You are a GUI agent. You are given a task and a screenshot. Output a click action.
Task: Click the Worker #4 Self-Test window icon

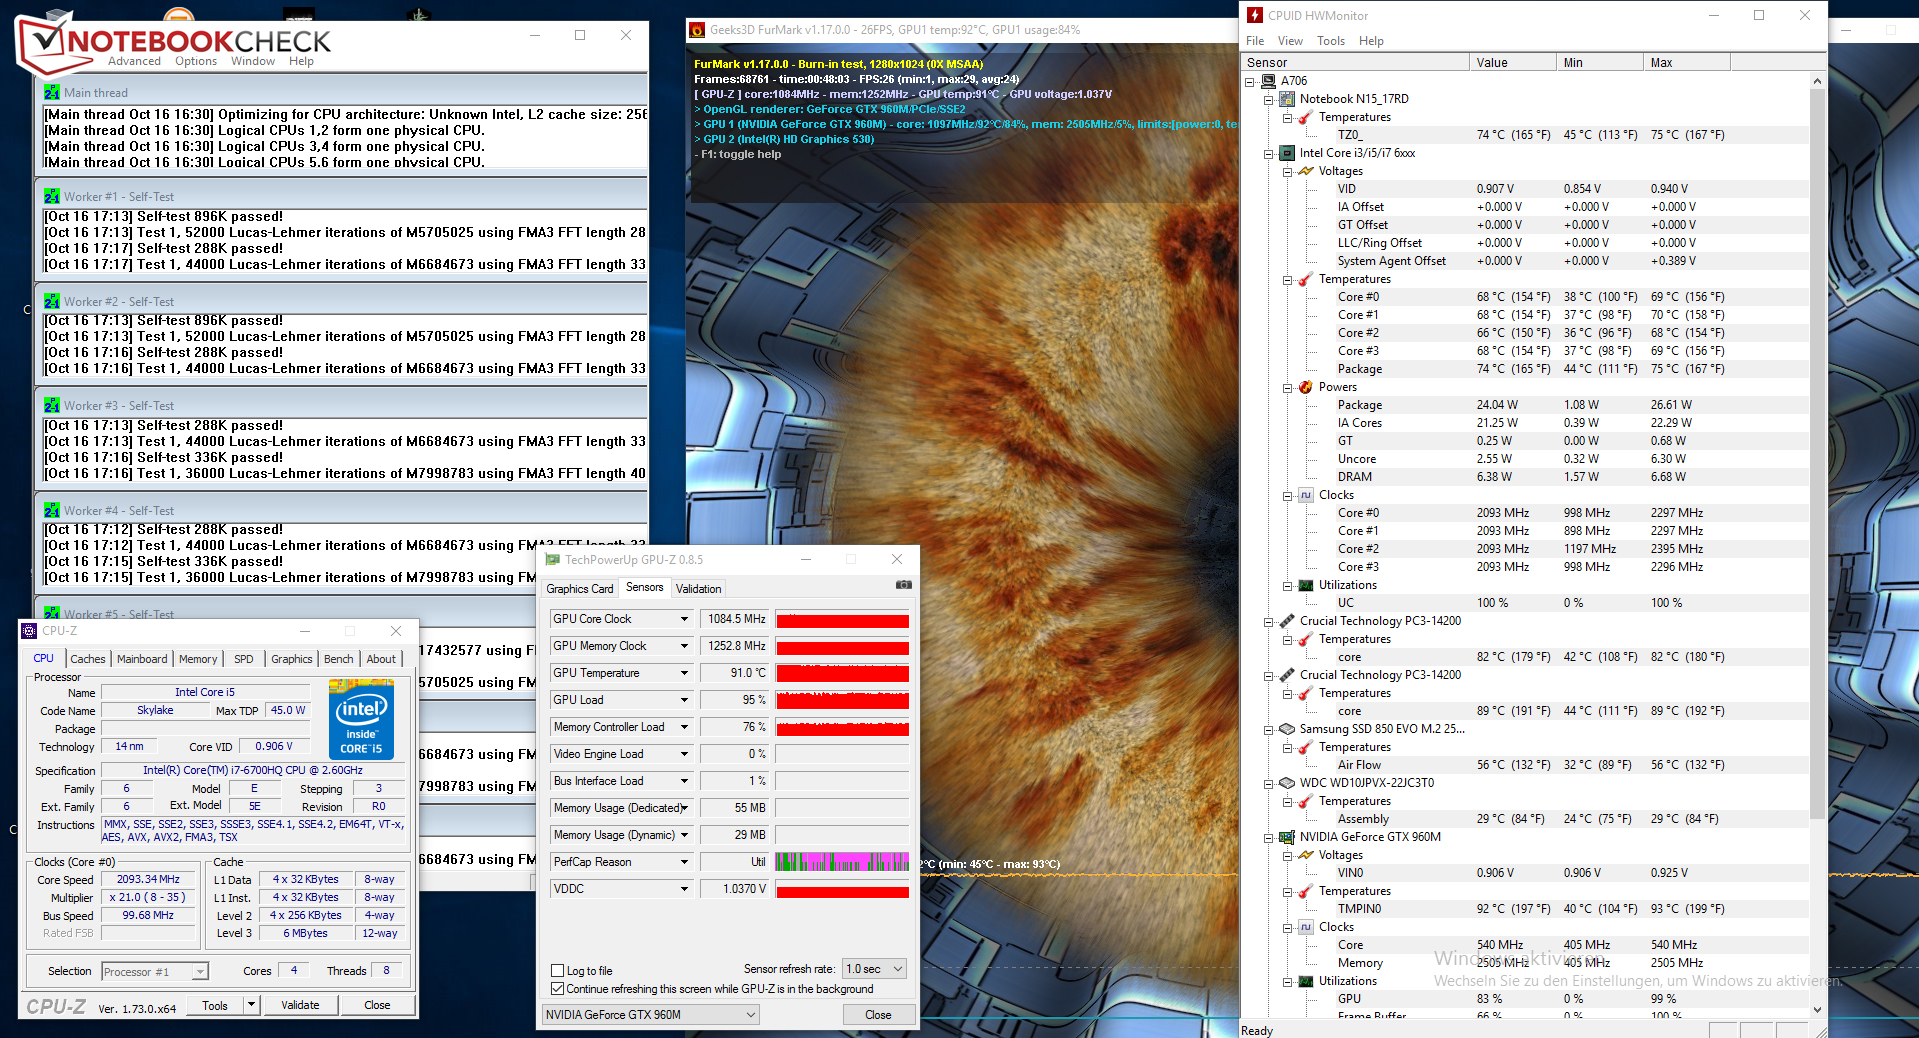[52, 510]
